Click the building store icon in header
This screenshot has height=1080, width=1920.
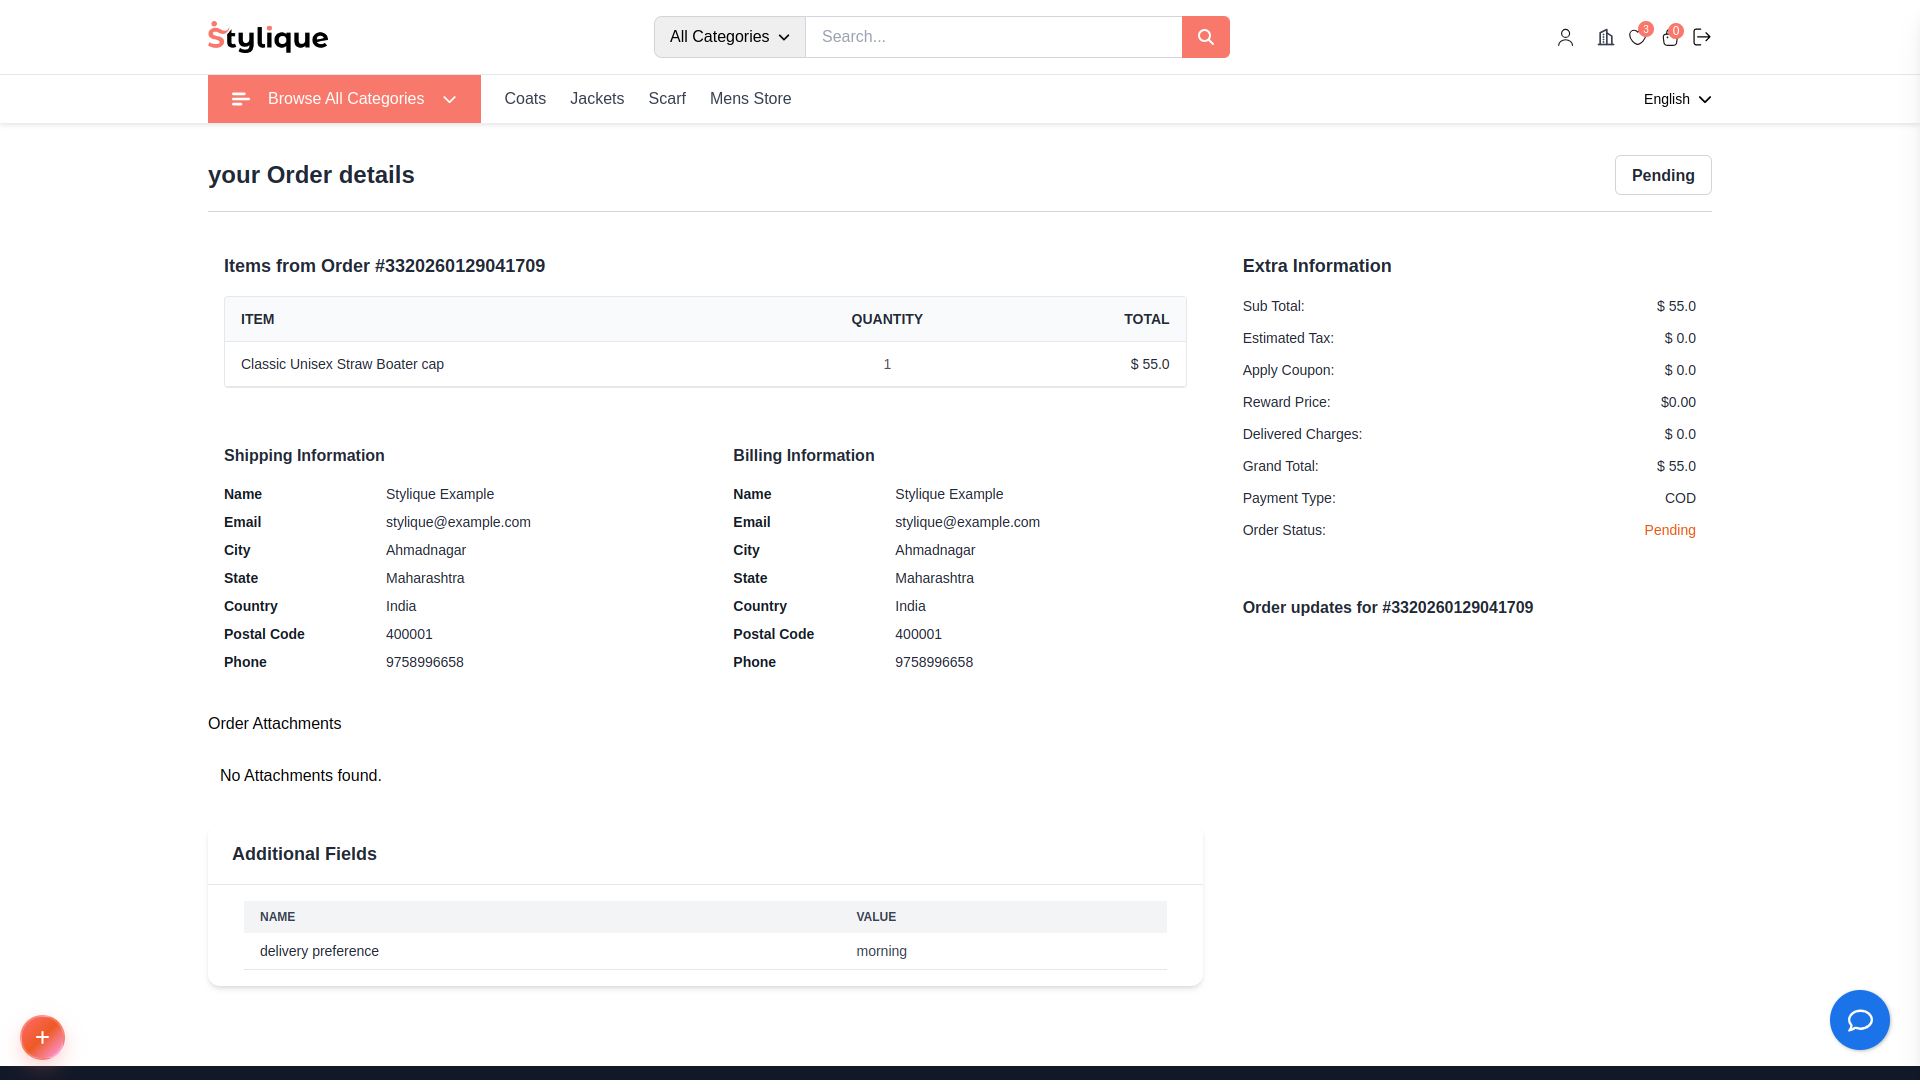[1605, 37]
